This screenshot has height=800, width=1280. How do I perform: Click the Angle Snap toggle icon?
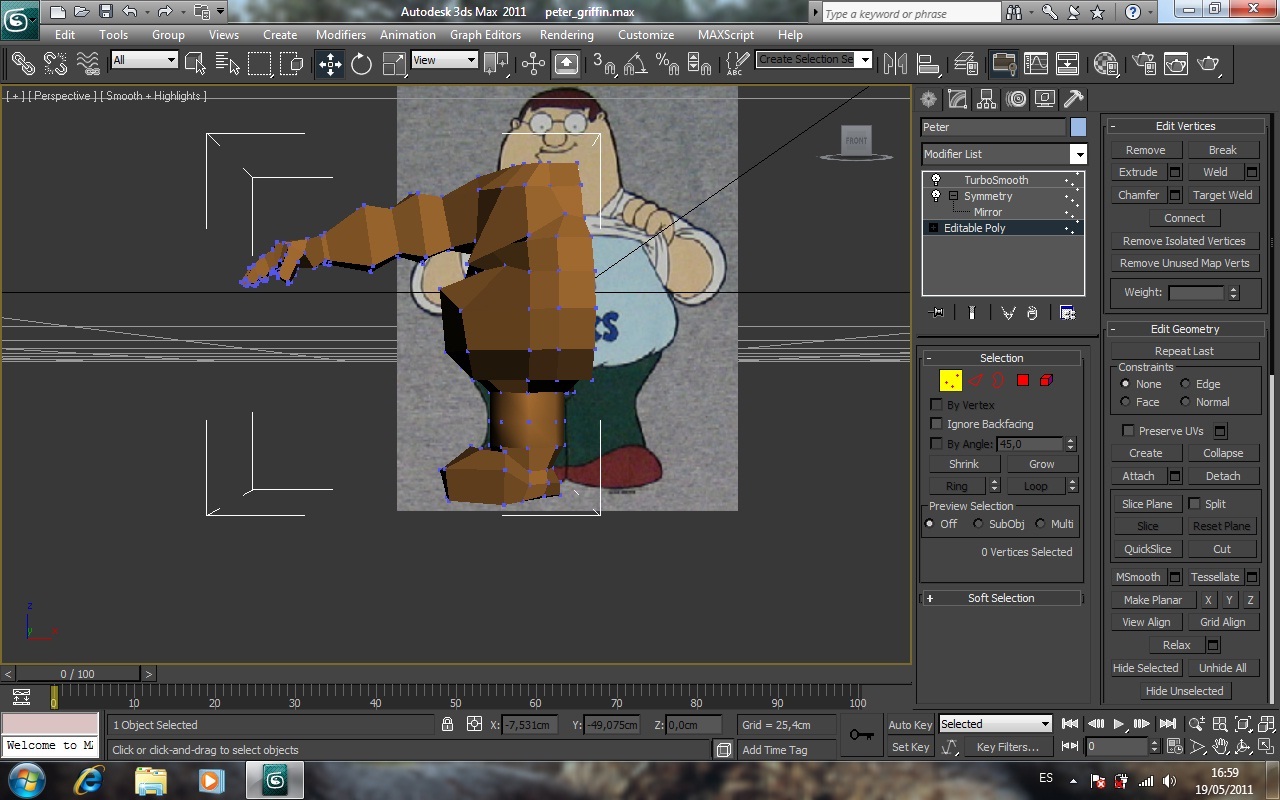[635, 64]
